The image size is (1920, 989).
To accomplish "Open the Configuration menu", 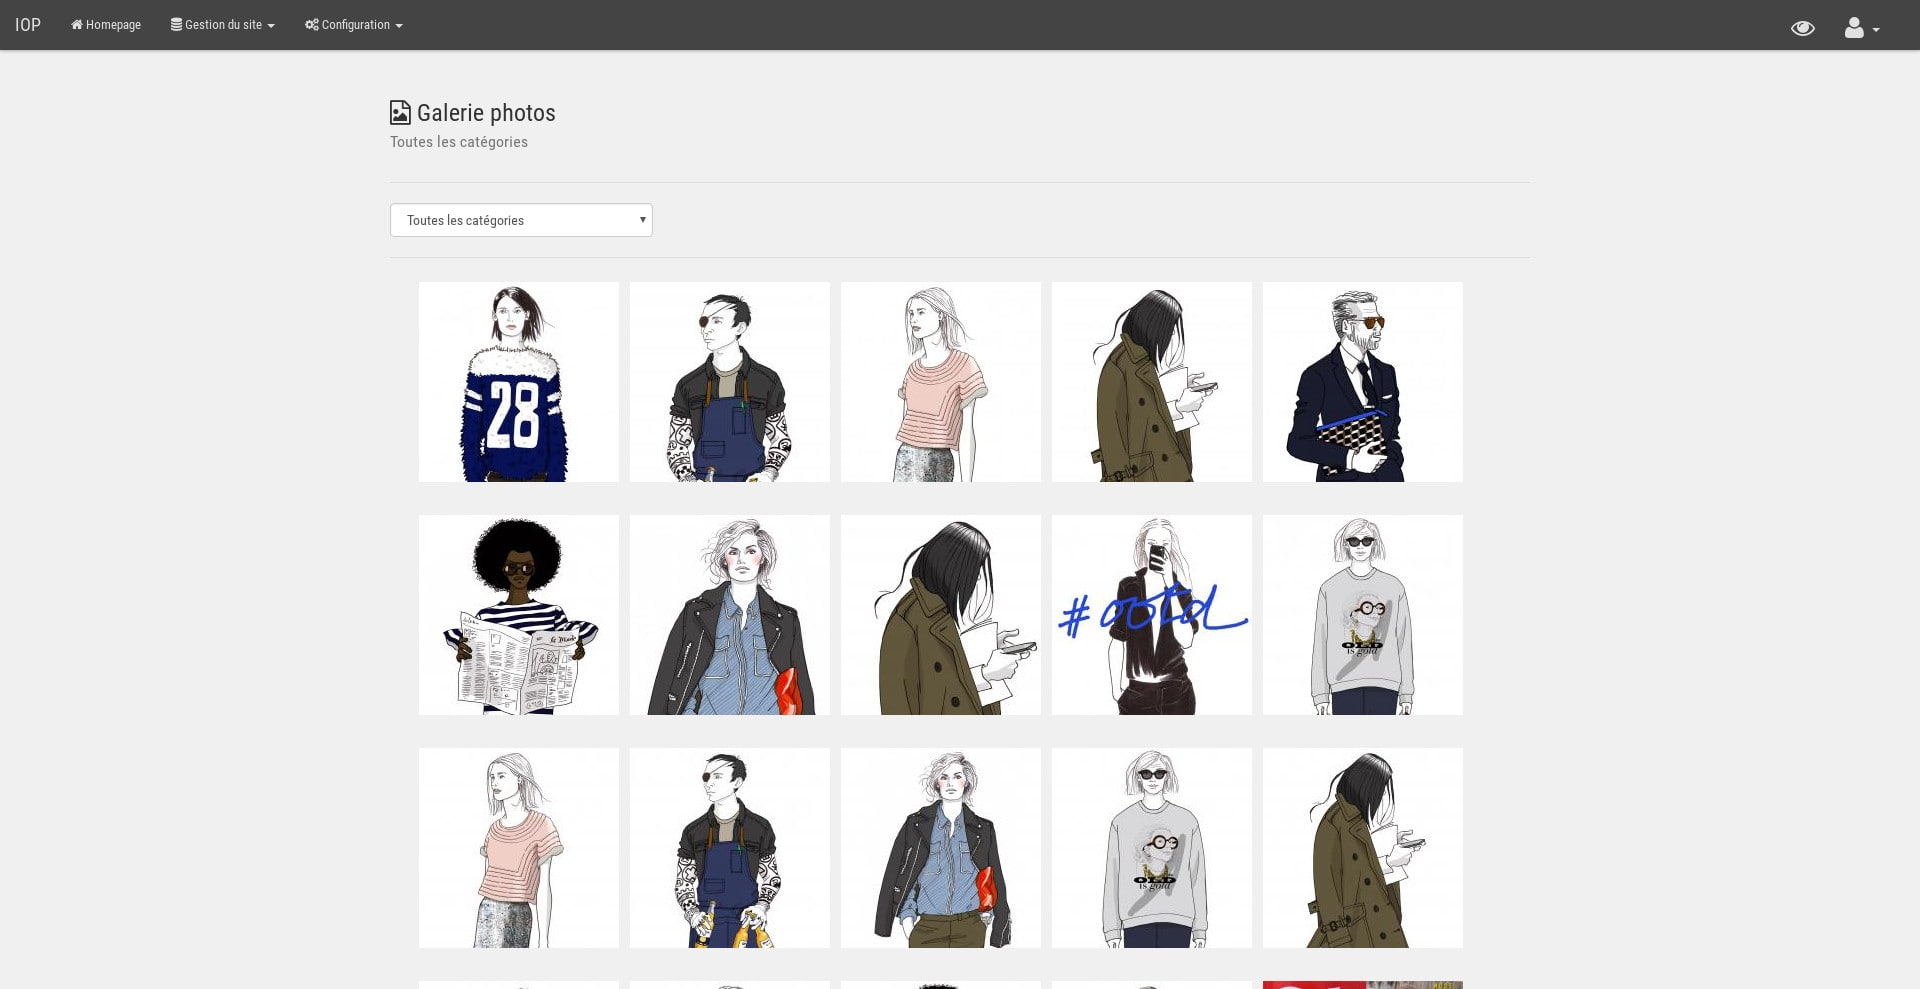I will pos(354,25).
